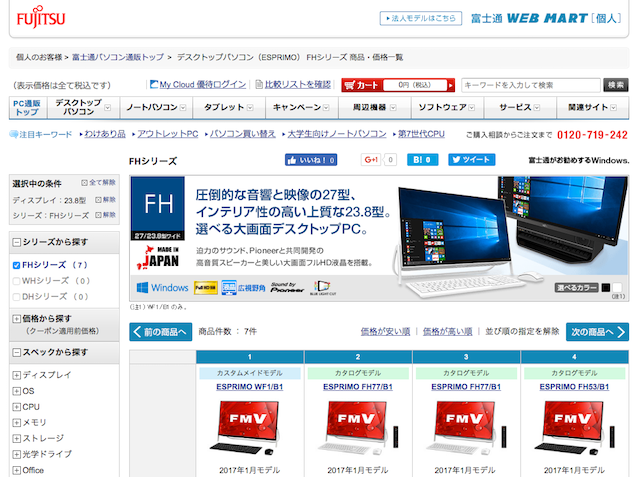The height and width of the screenshot is (477, 640).
Task: Click the 全て解除 clear-all icon
Action: [x=84, y=182]
